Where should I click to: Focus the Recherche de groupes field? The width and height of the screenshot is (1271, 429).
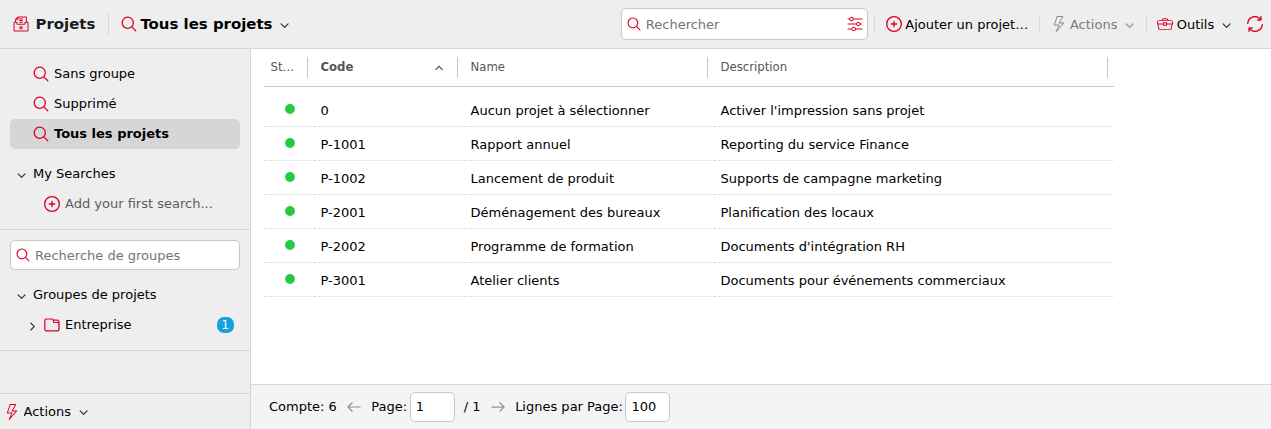(125, 255)
